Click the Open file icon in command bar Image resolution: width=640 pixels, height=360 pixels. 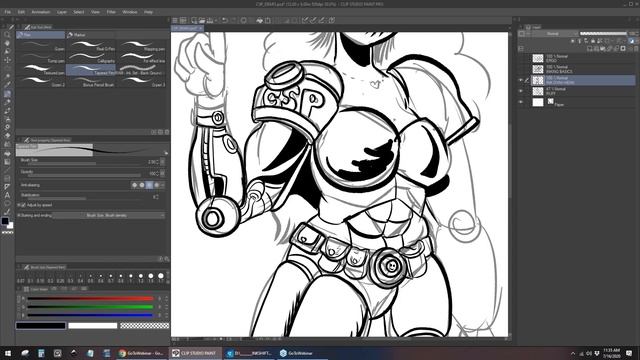(x=202, y=20)
